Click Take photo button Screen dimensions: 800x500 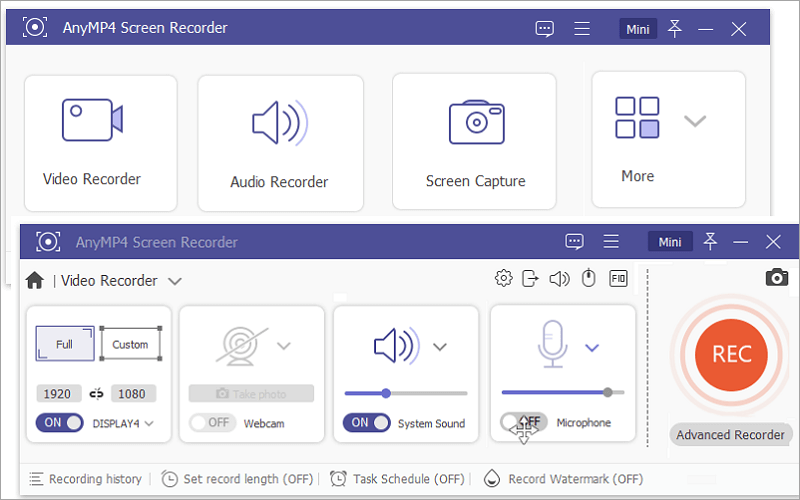click(x=251, y=393)
